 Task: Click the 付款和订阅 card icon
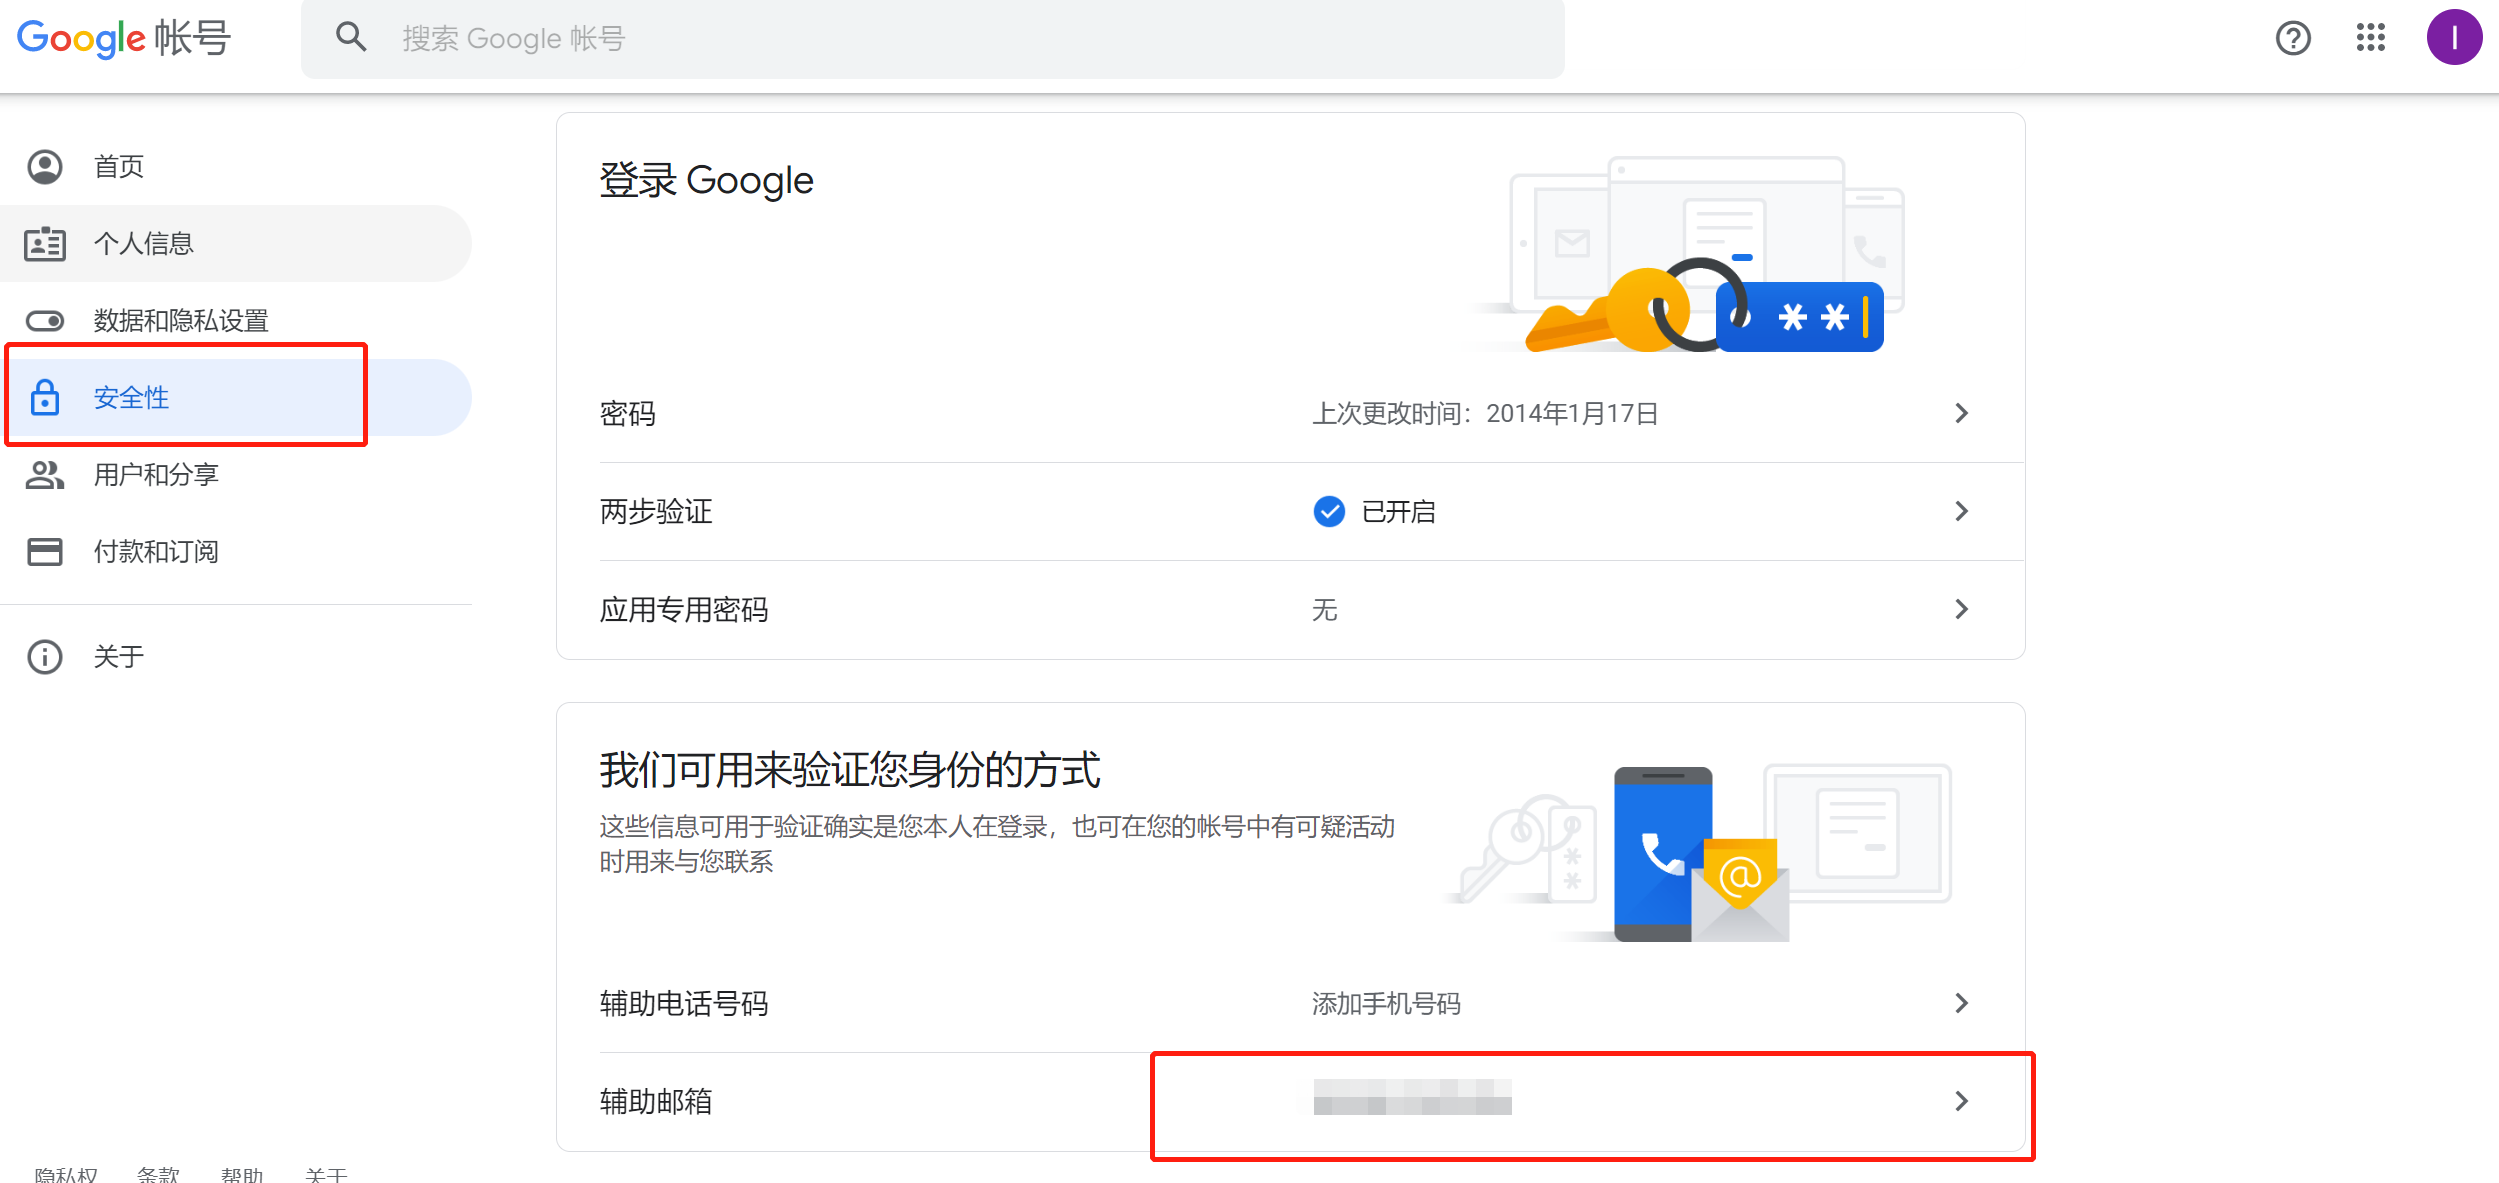tap(45, 551)
